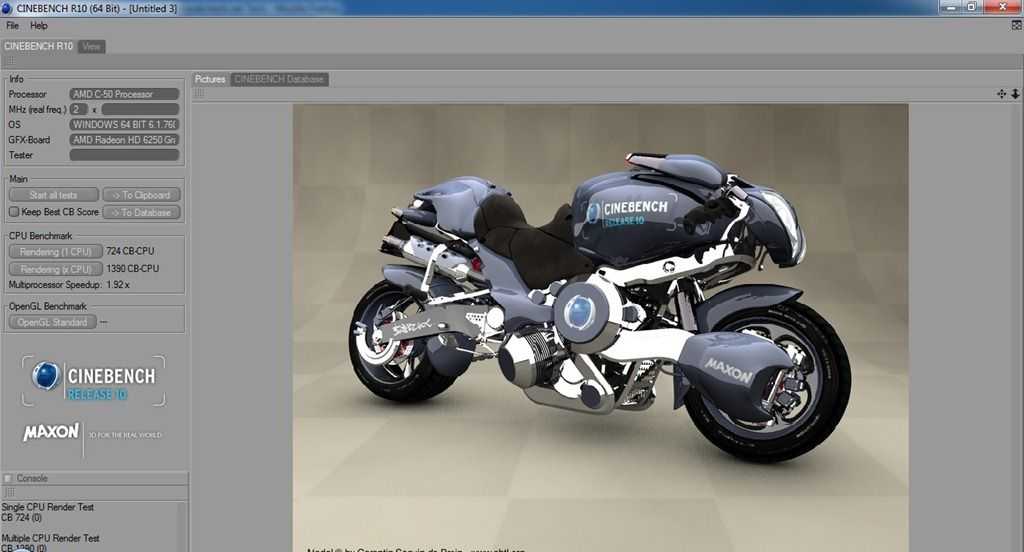This screenshot has width=1024, height=552.
Task: Switch to the Pictures tab
Action: coord(210,79)
